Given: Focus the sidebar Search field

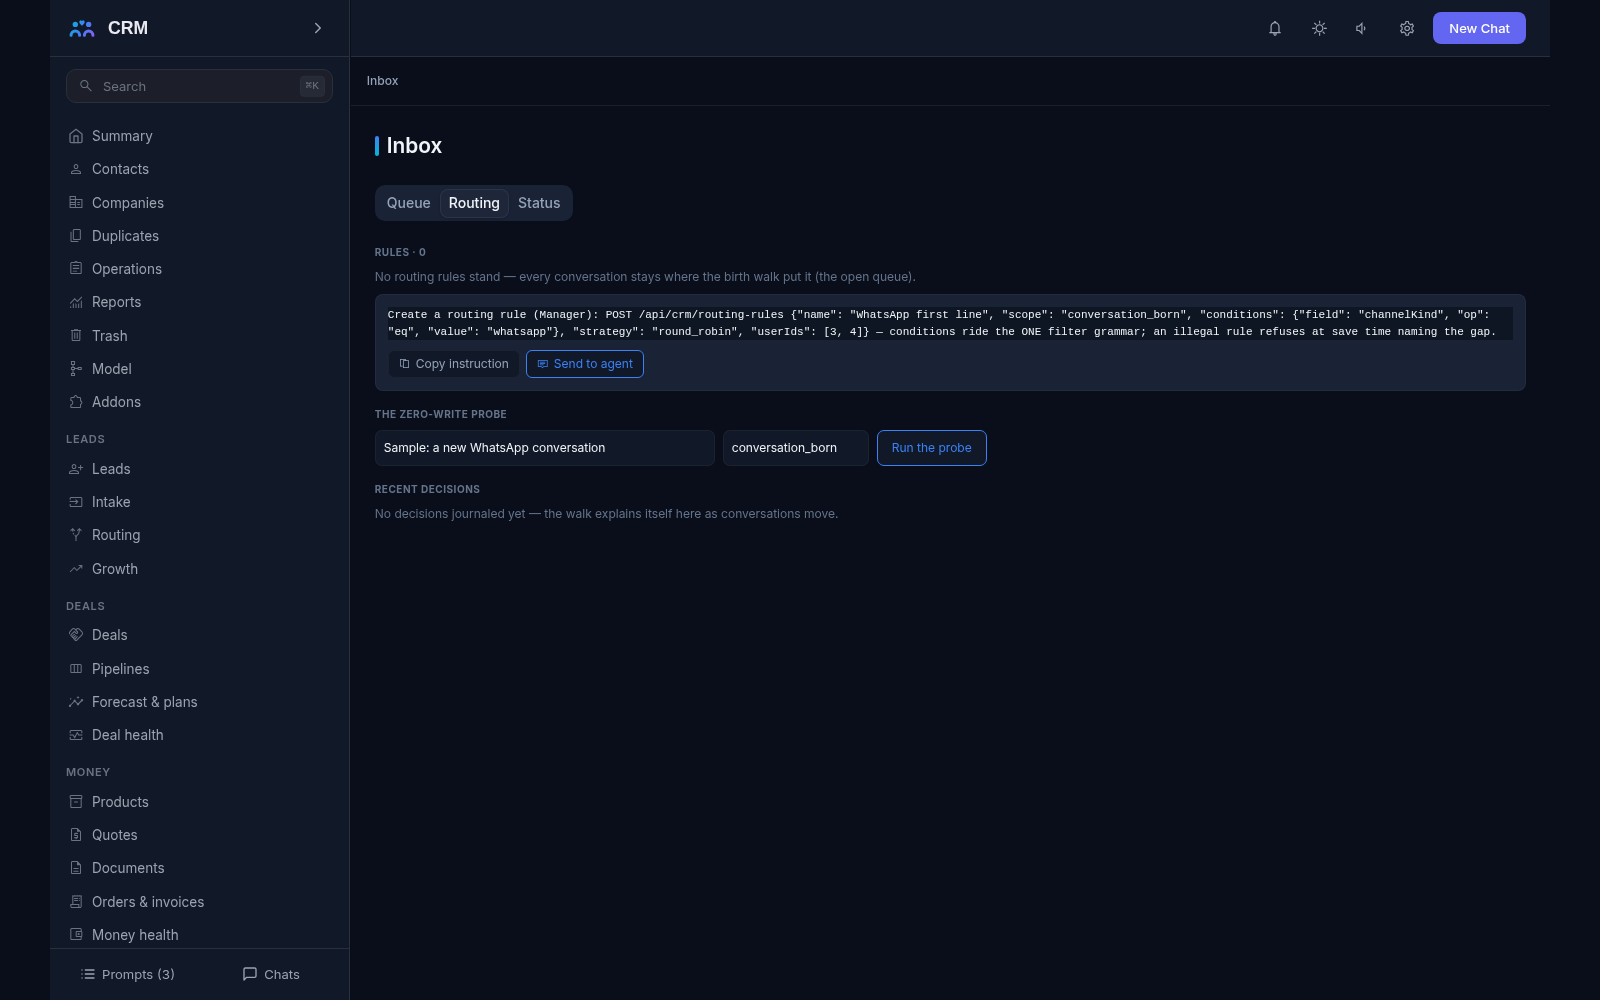Looking at the screenshot, I should 199,86.
